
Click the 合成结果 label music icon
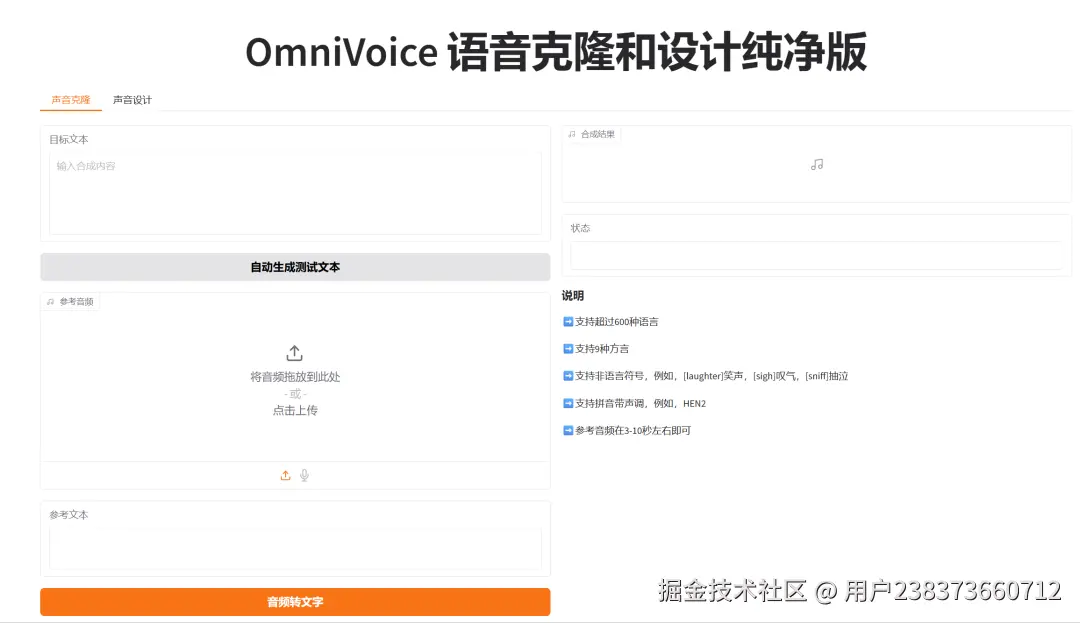click(x=572, y=134)
